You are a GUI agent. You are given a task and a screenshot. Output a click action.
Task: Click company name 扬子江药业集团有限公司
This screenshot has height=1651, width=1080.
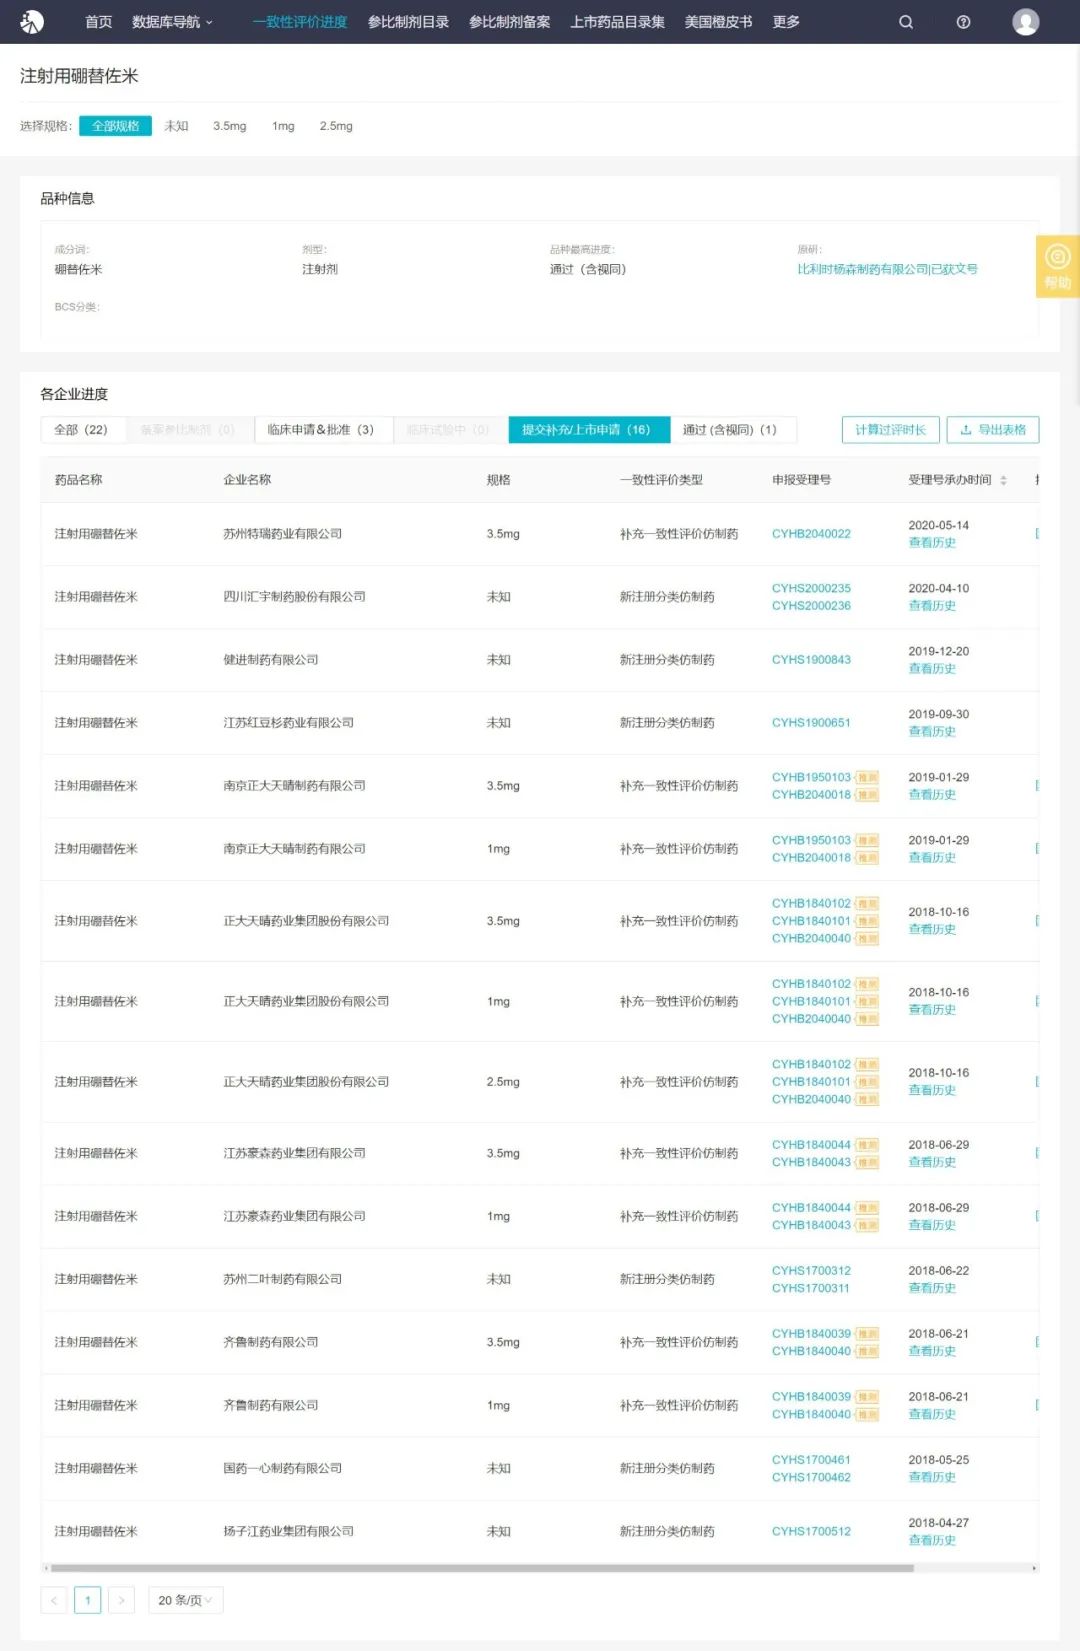[x=288, y=1532]
